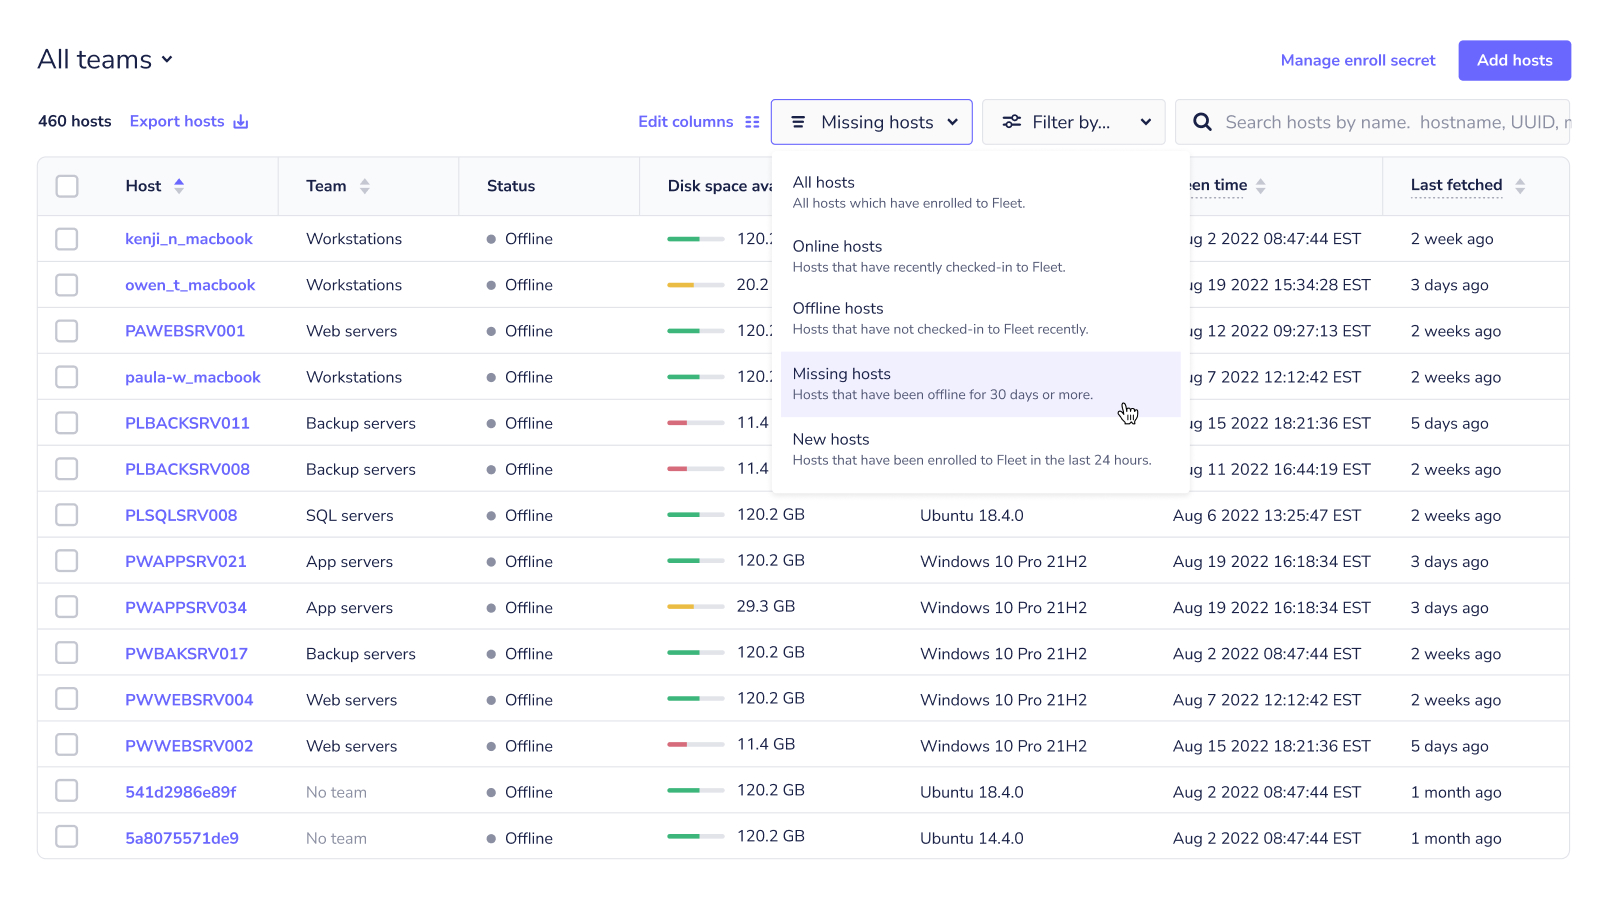Toggle the select-all hosts checkbox
Screen dimensions: 1600x900
coord(67,186)
